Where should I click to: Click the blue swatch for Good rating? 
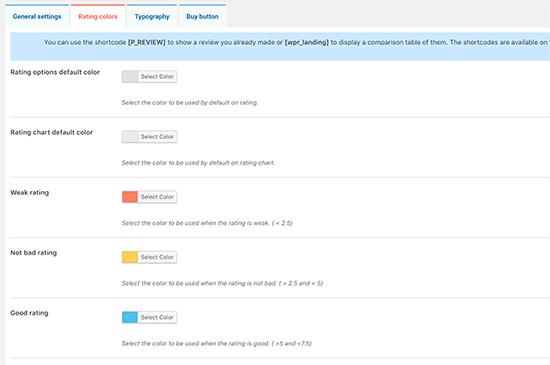[x=130, y=317]
